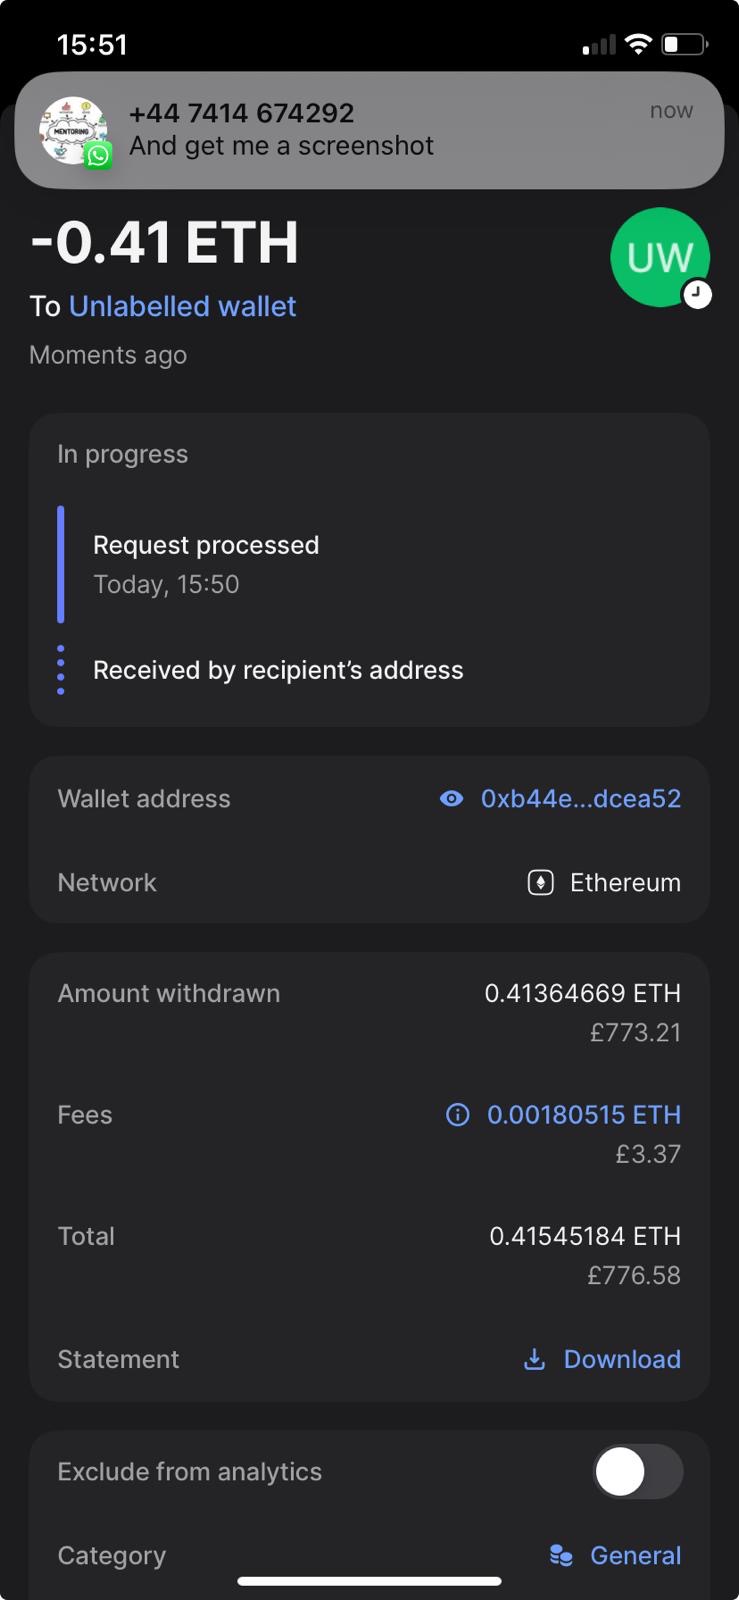
Task: Tap the Received by recipient's address step
Action: tap(278, 670)
